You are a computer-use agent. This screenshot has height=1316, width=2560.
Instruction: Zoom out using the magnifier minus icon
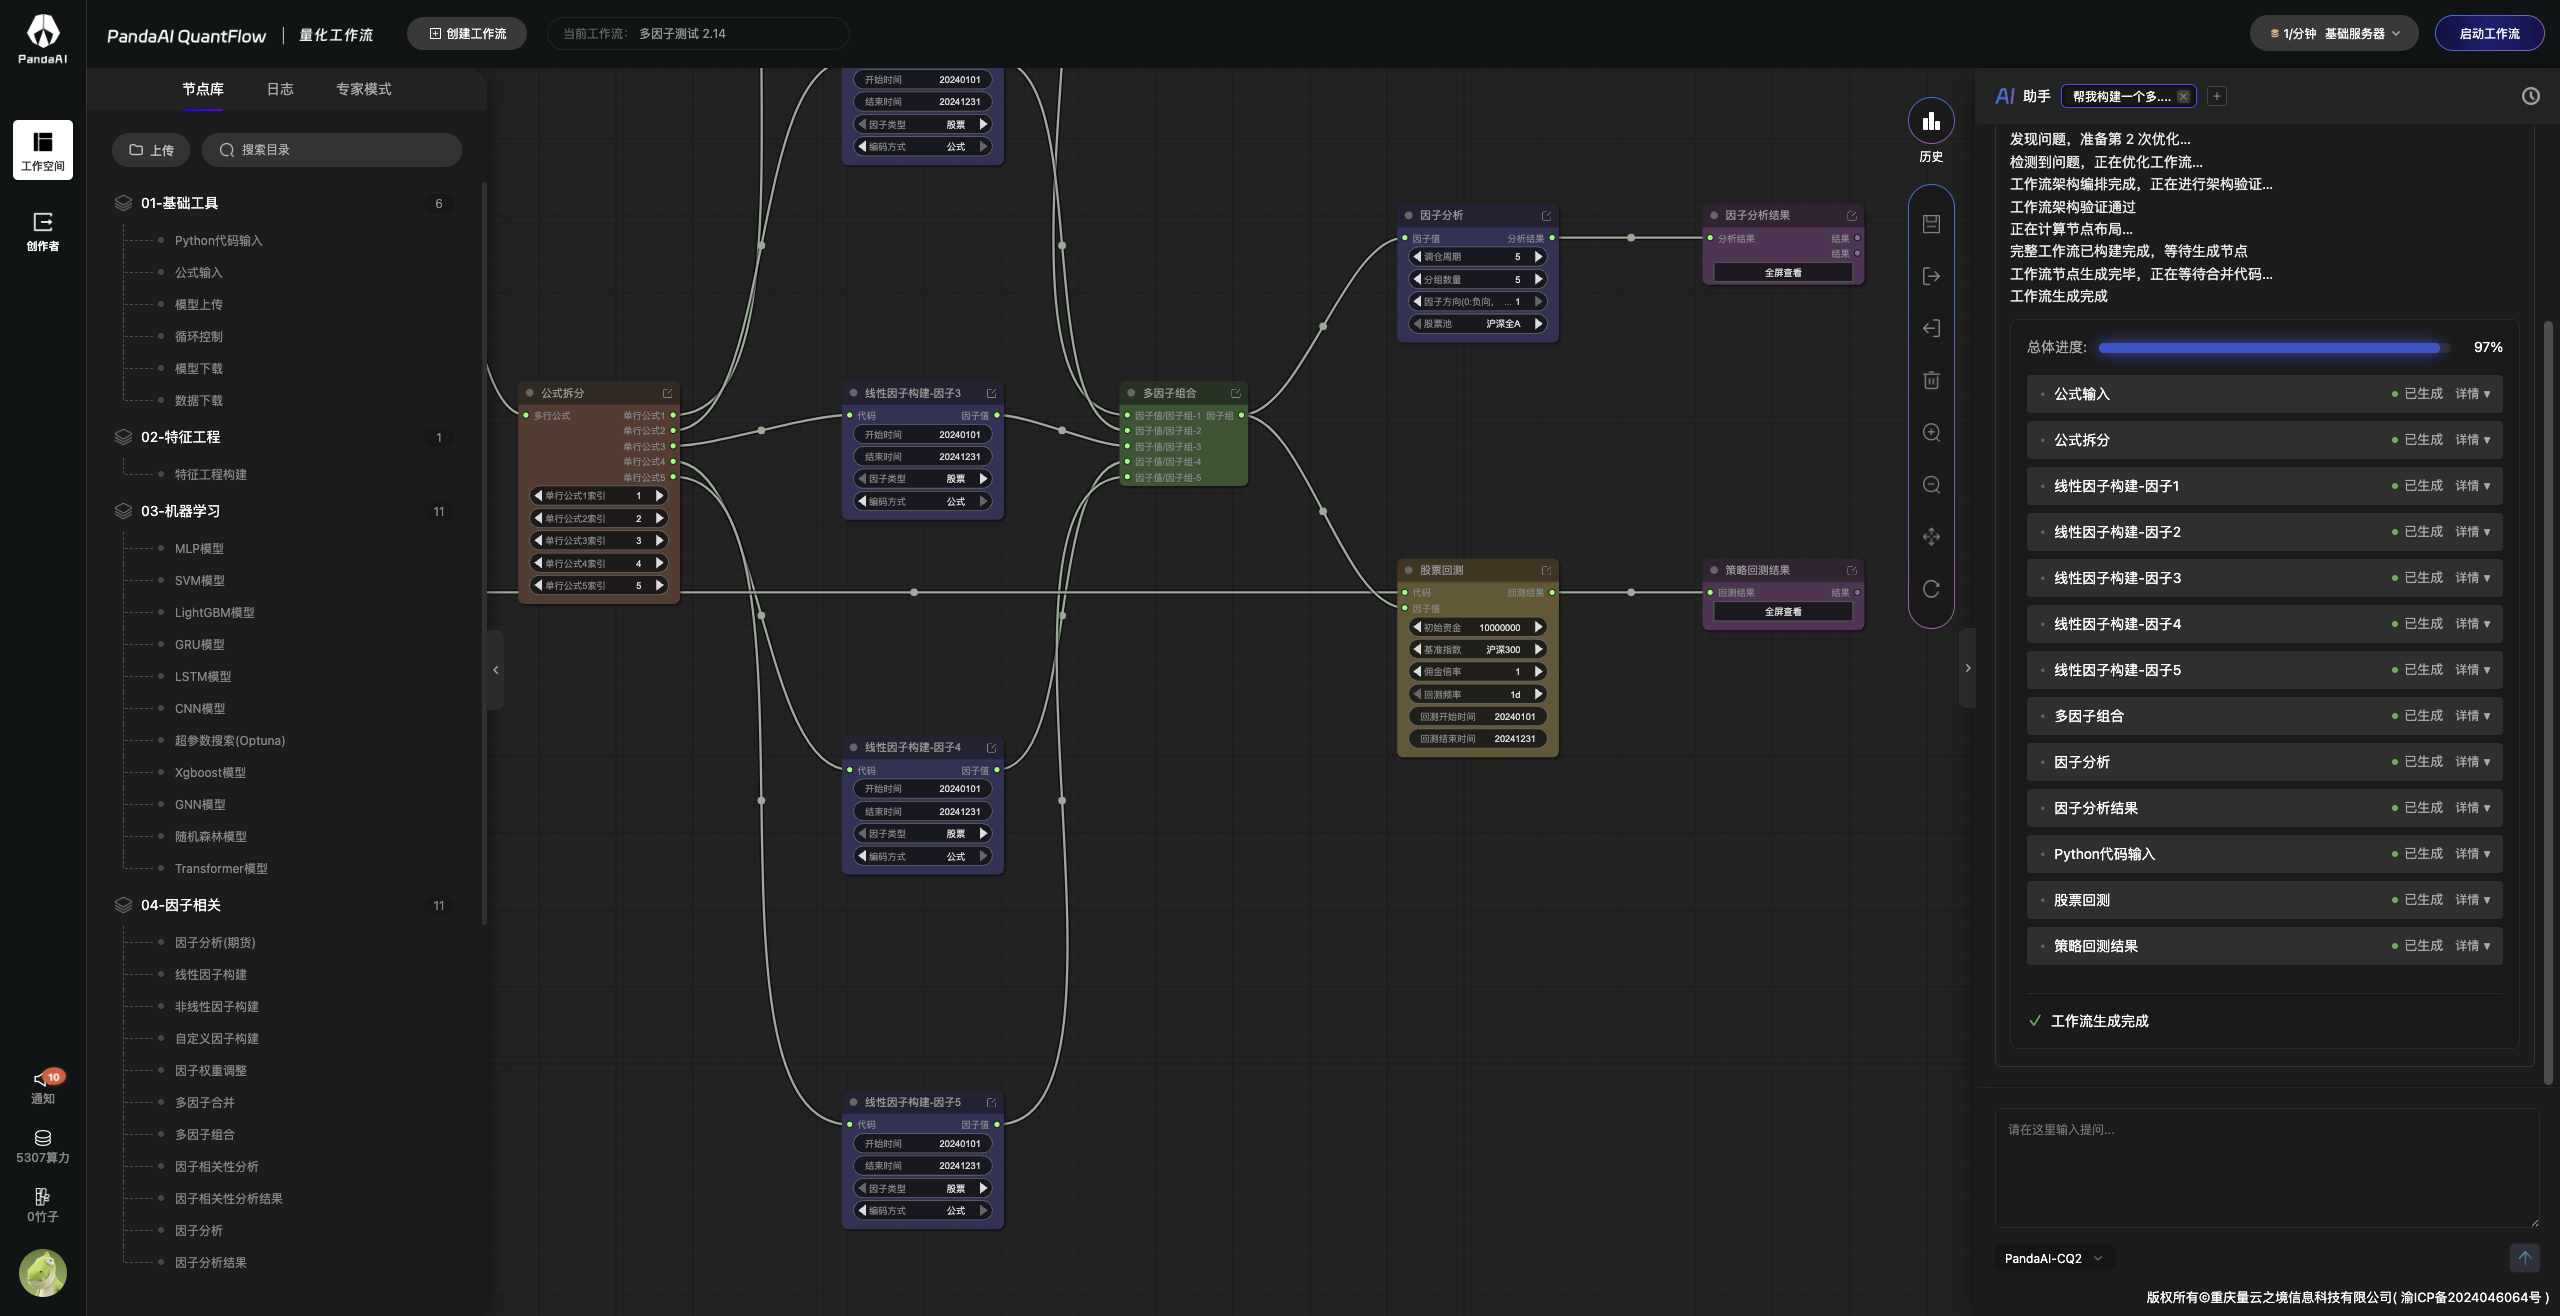[1931, 485]
